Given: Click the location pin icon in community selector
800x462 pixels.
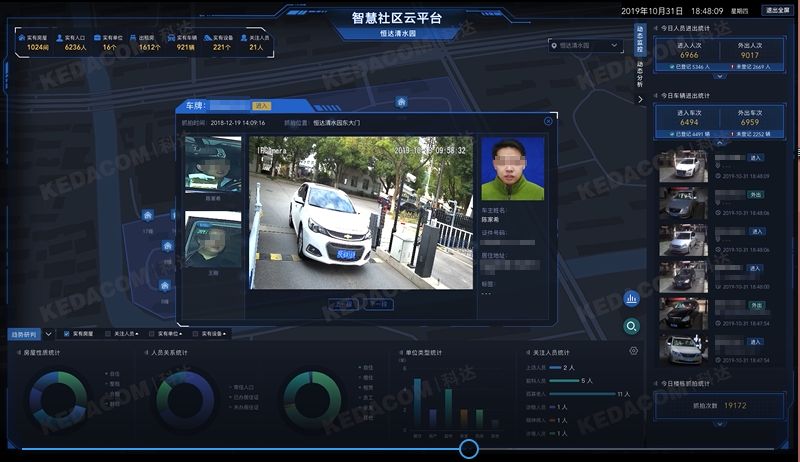Looking at the screenshot, I should [x=554, y=46].
